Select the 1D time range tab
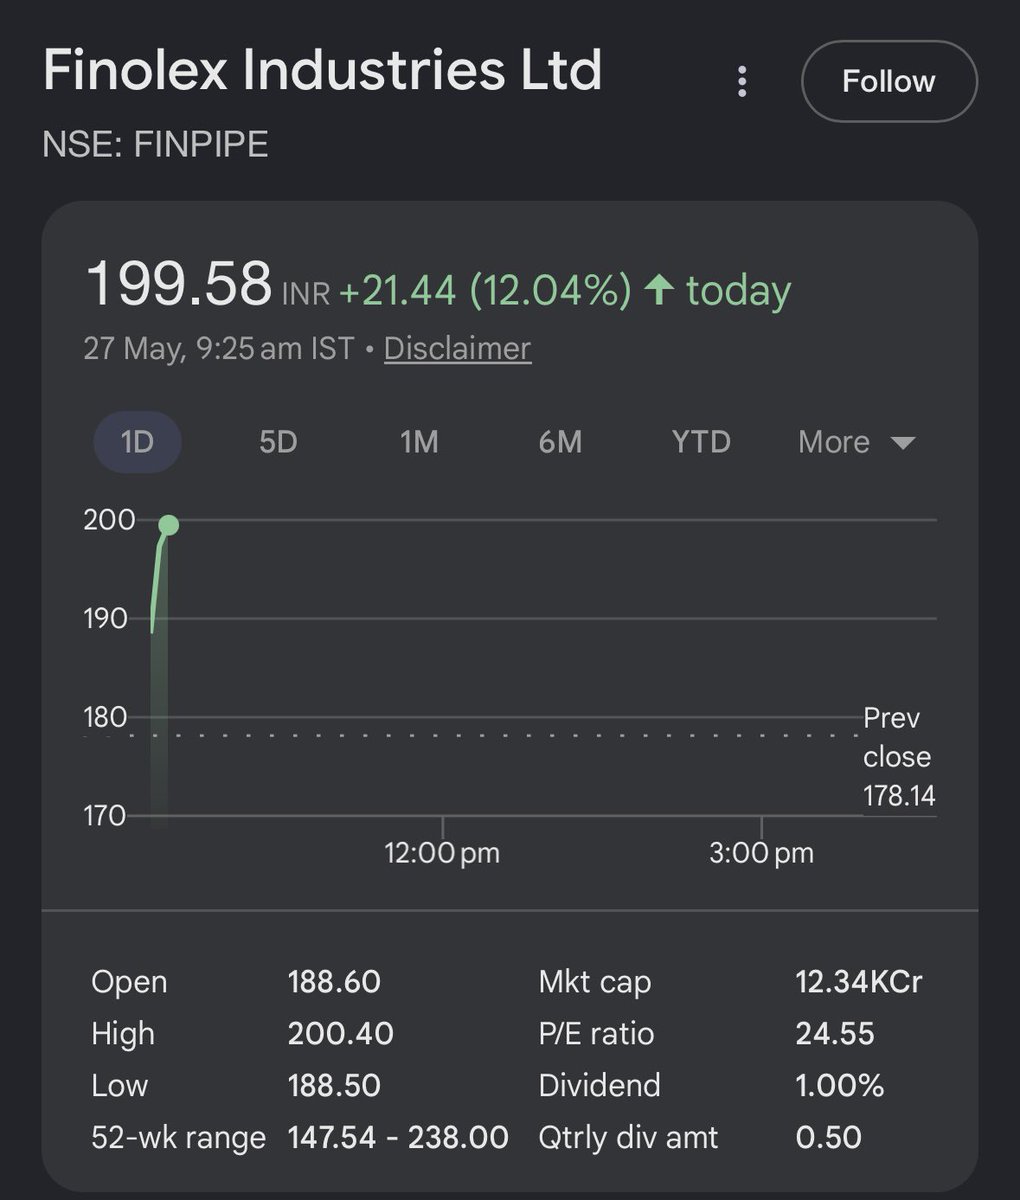The width and height of the screenshot is (1020, 1200). [137, 442]
